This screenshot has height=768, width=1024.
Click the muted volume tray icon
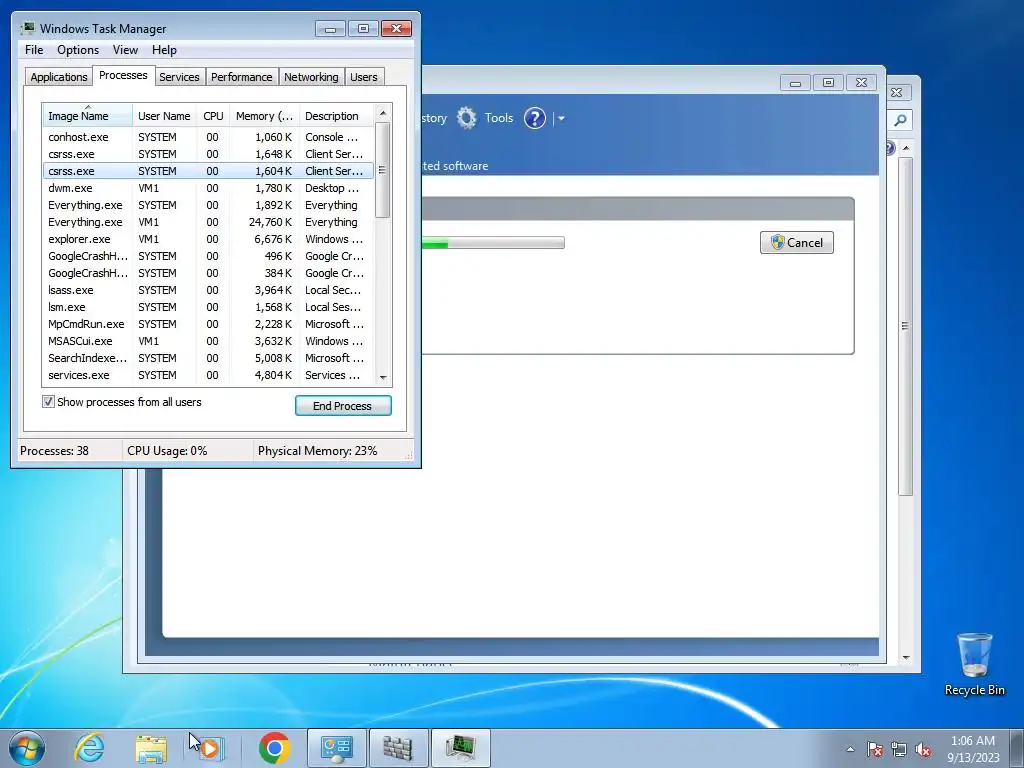pyautogui.click(x=923, y=749)
